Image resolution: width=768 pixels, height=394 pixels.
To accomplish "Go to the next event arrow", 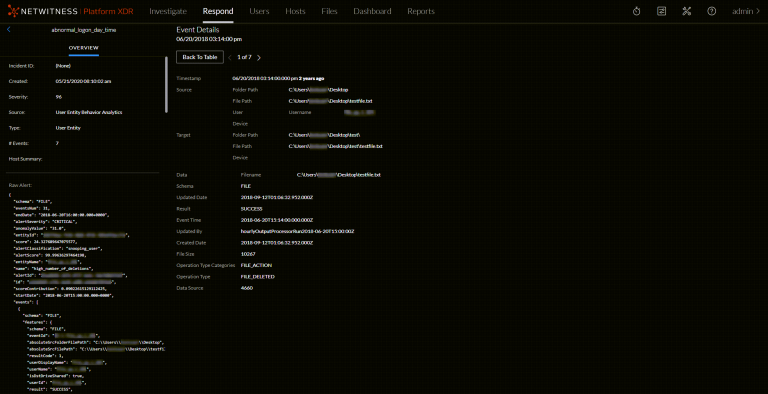I will (x=259, y=57).
